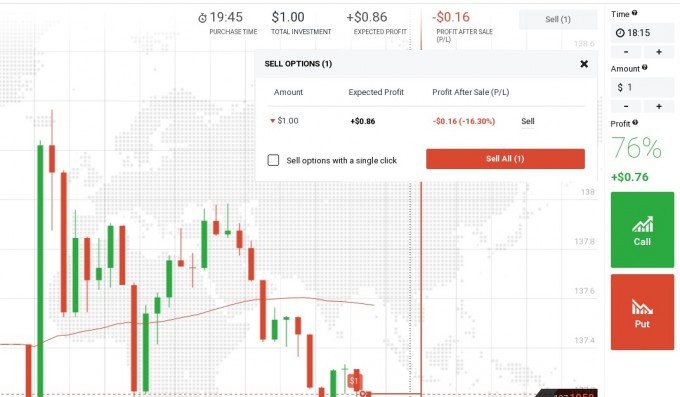Image resolution: width=680 pixels, height=397 pixels.
Task: Click the Put chart-down icon
Action: coord(642,306)
